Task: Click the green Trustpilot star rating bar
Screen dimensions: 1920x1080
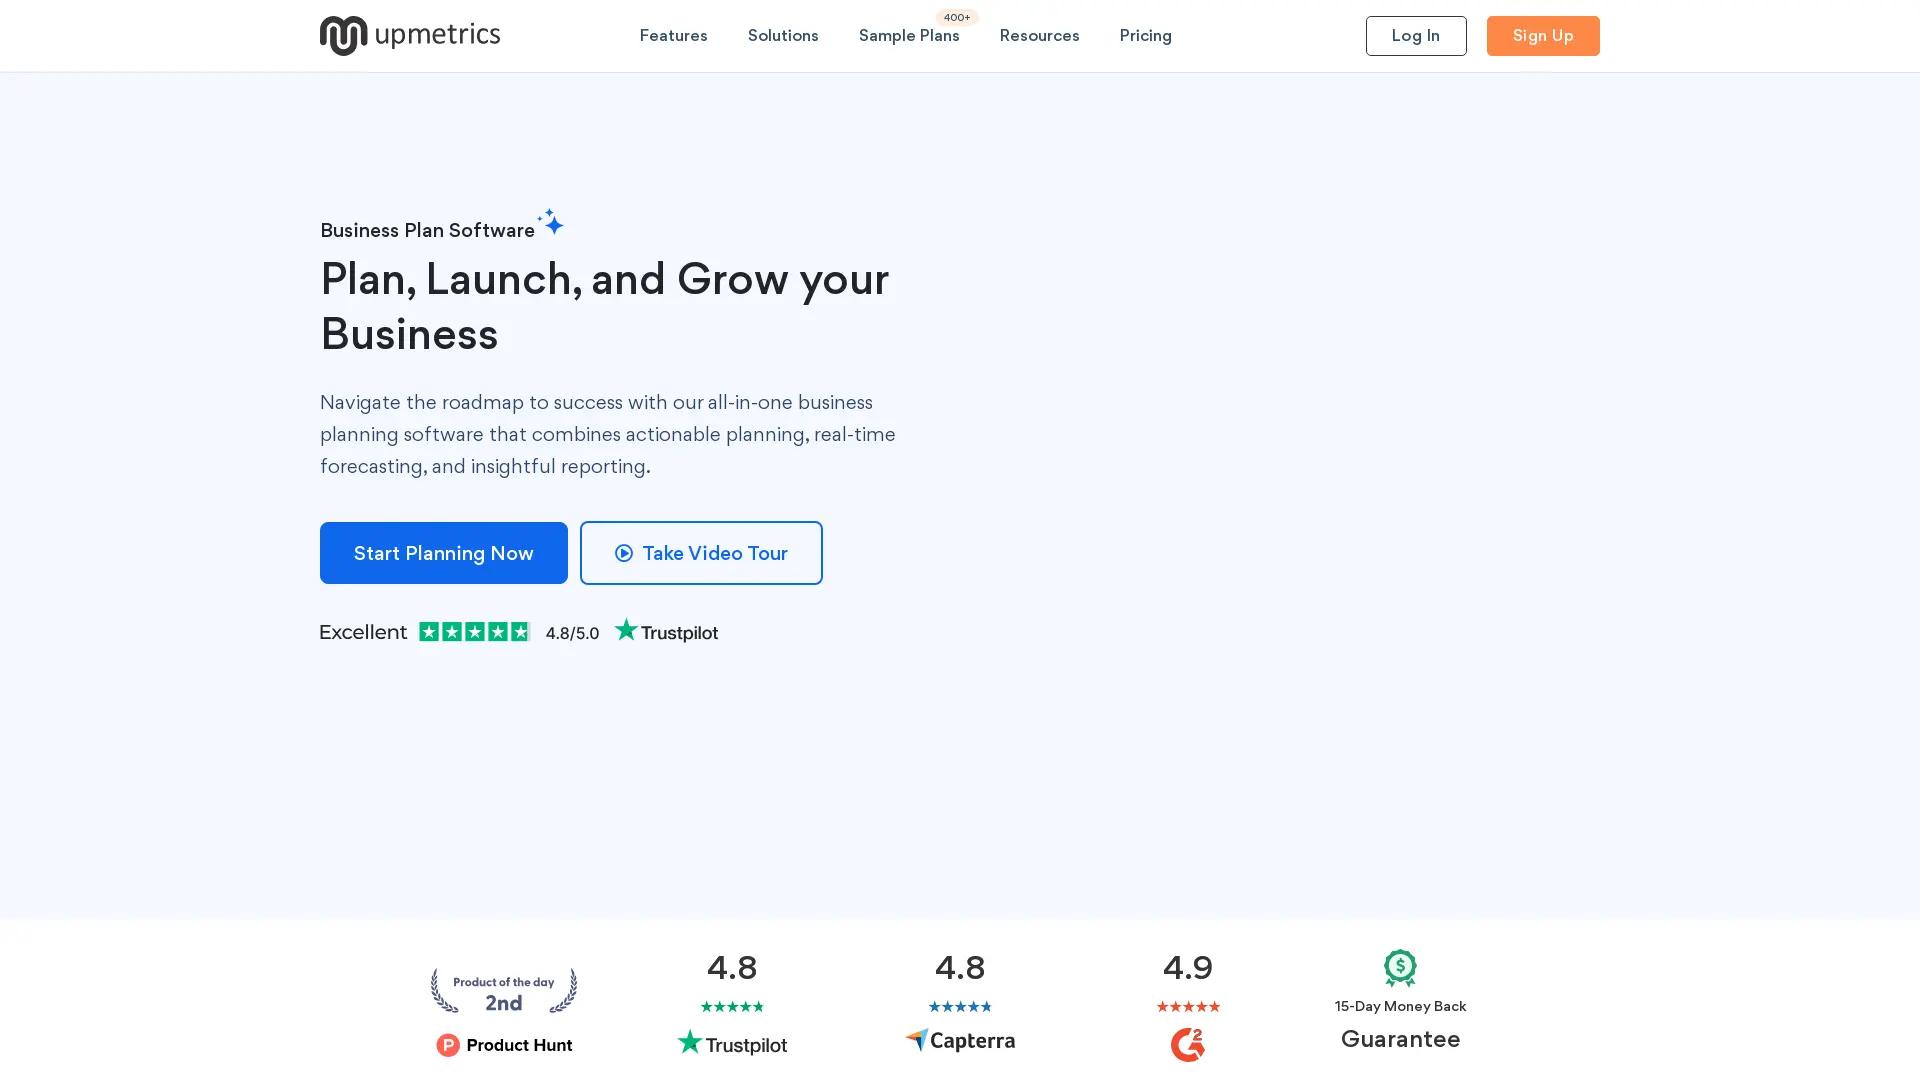Action: tap(475, 631)
